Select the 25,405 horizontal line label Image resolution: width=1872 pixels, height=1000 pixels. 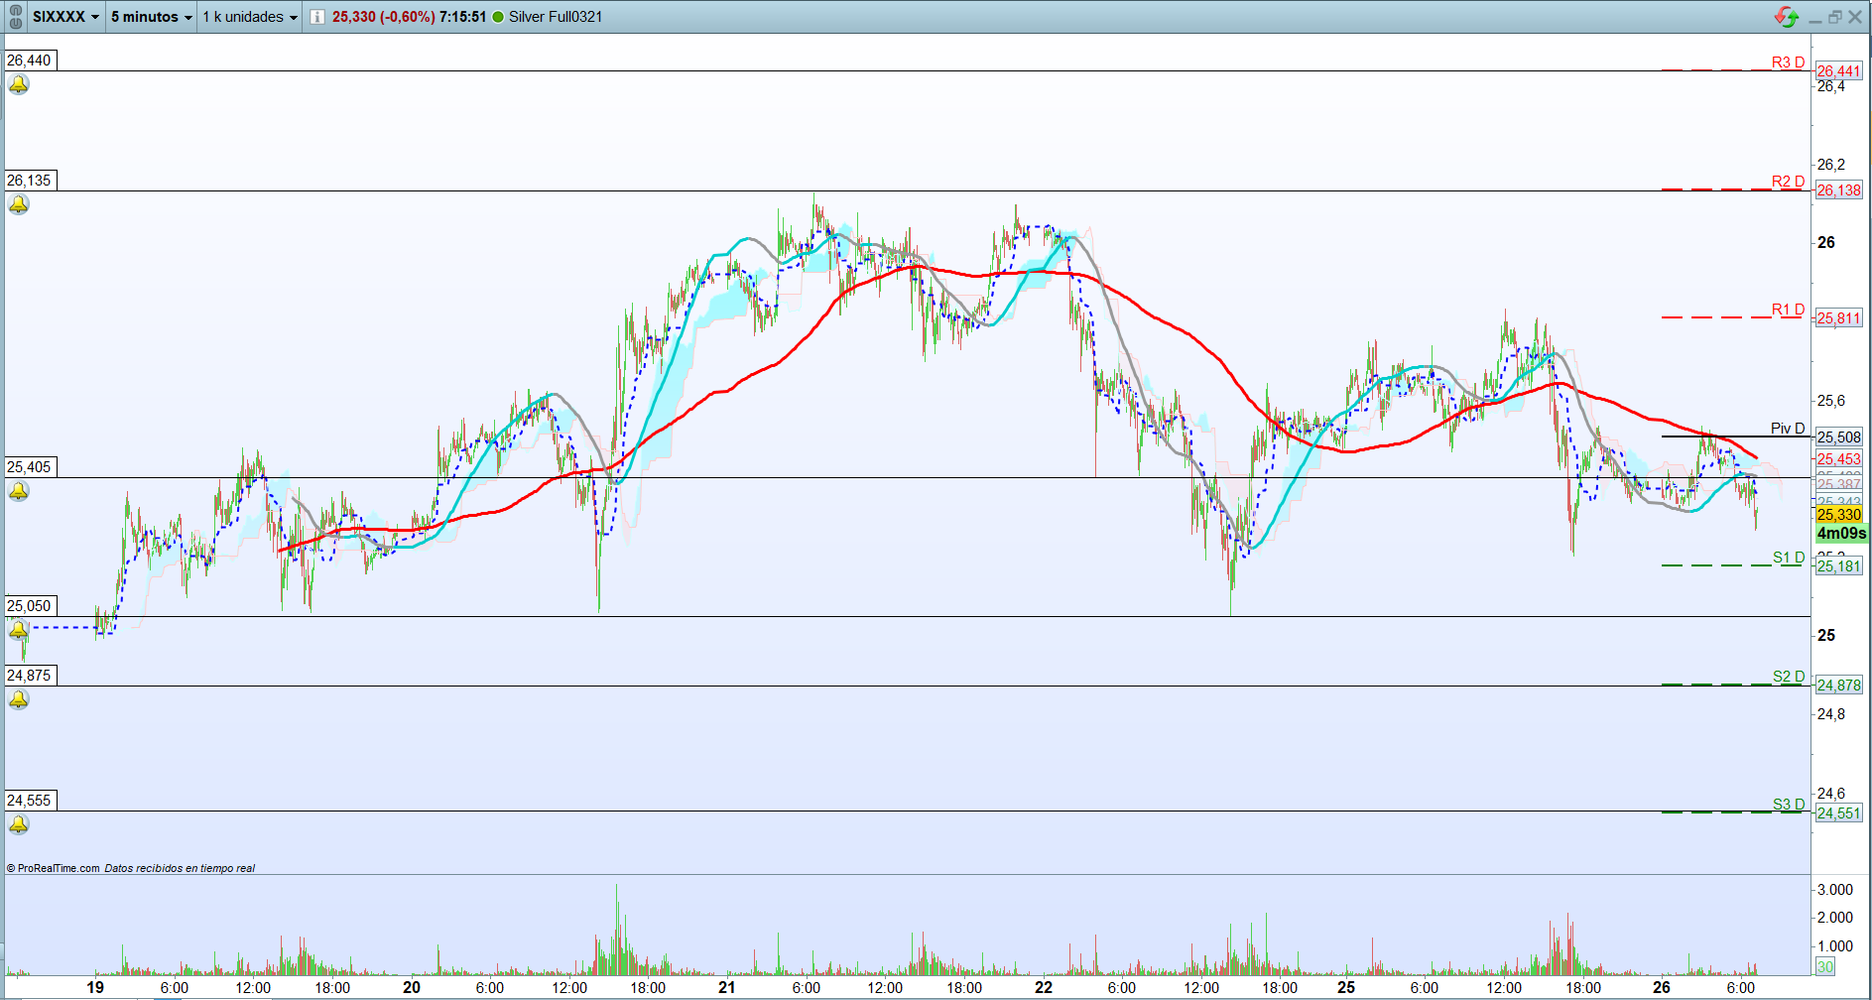(x=30, y=467)
